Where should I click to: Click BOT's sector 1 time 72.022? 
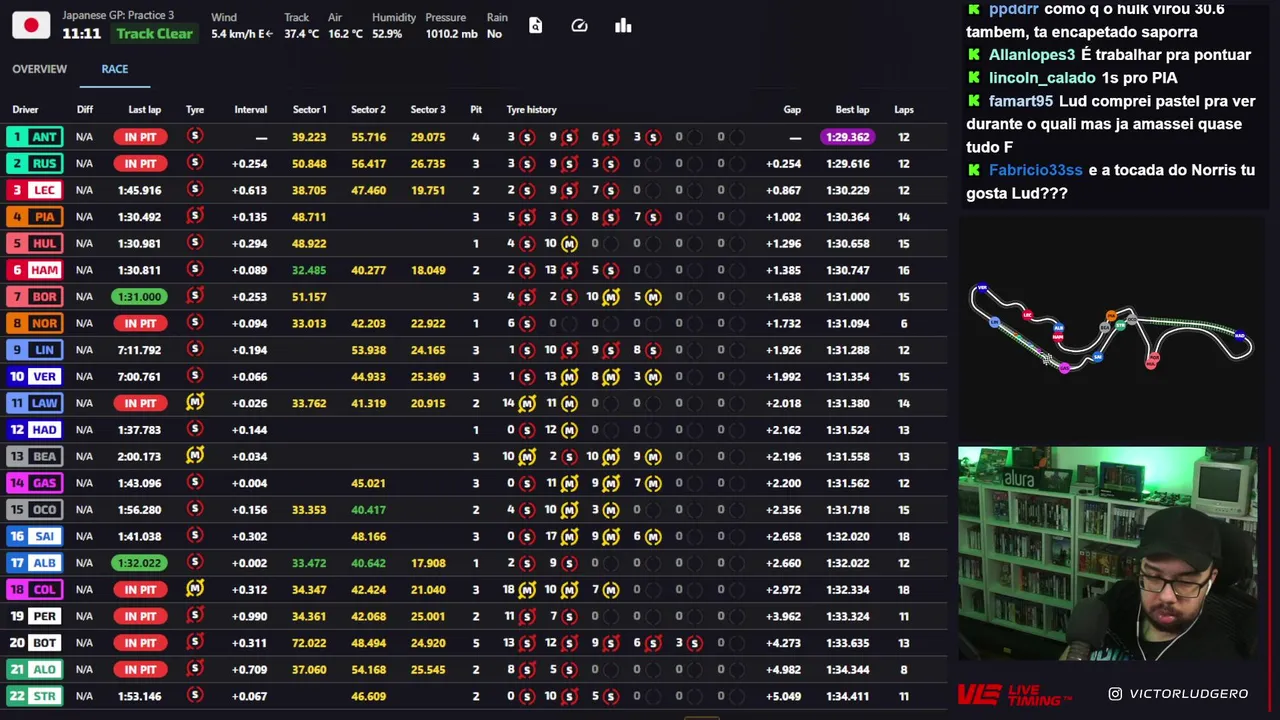(309, 643)
